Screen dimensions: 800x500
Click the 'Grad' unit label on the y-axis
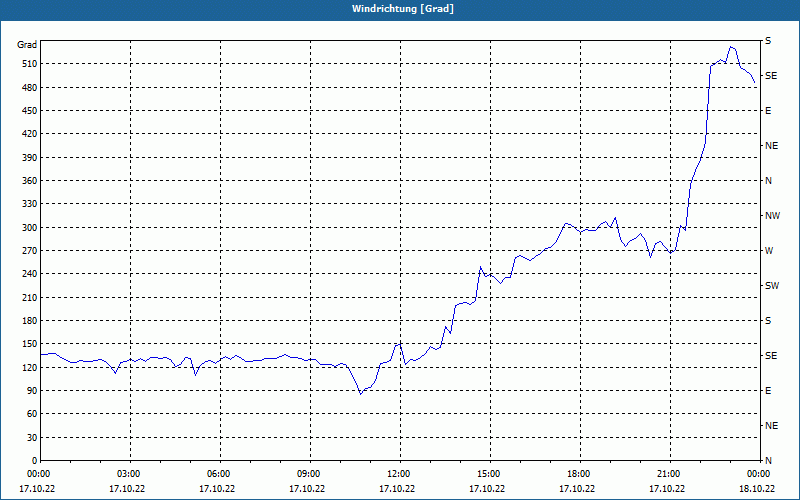pyautogui.click(x=27, y=45)
